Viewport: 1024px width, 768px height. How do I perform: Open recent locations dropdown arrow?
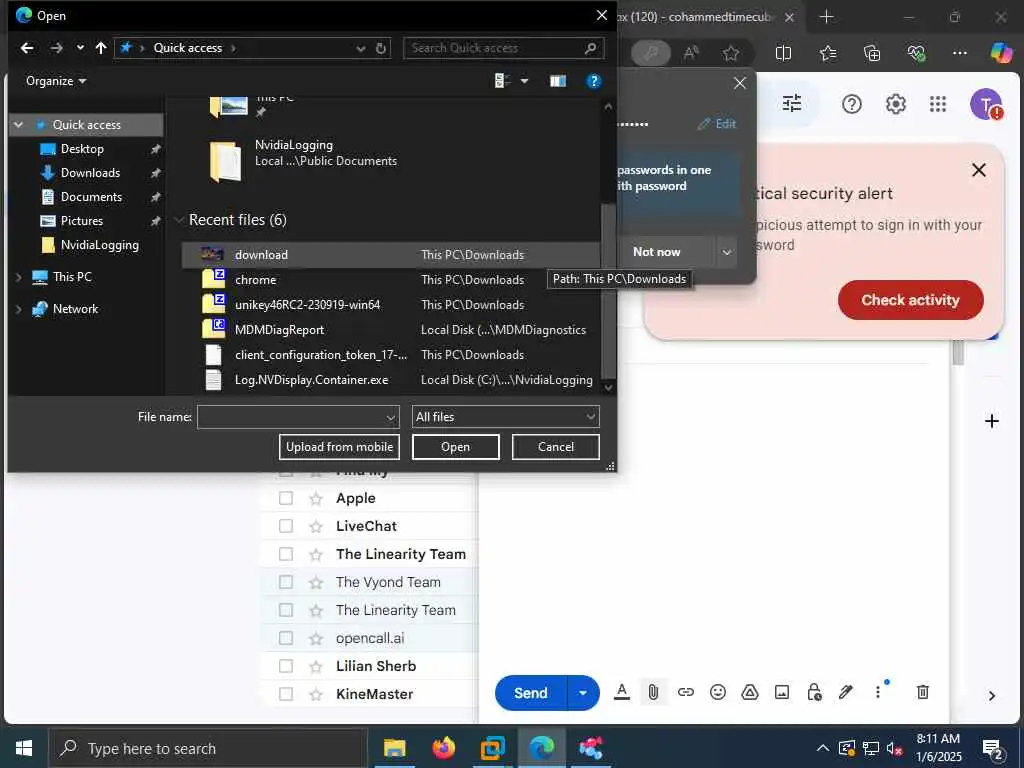[x=80, y=48]
